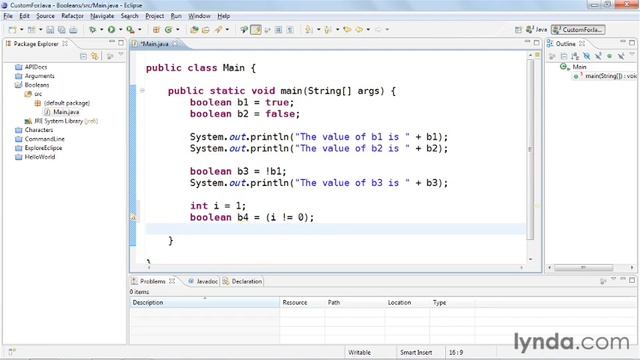Click the New file toolbar icon
Screen dimensions: 640x360
(x=13, y=29)
